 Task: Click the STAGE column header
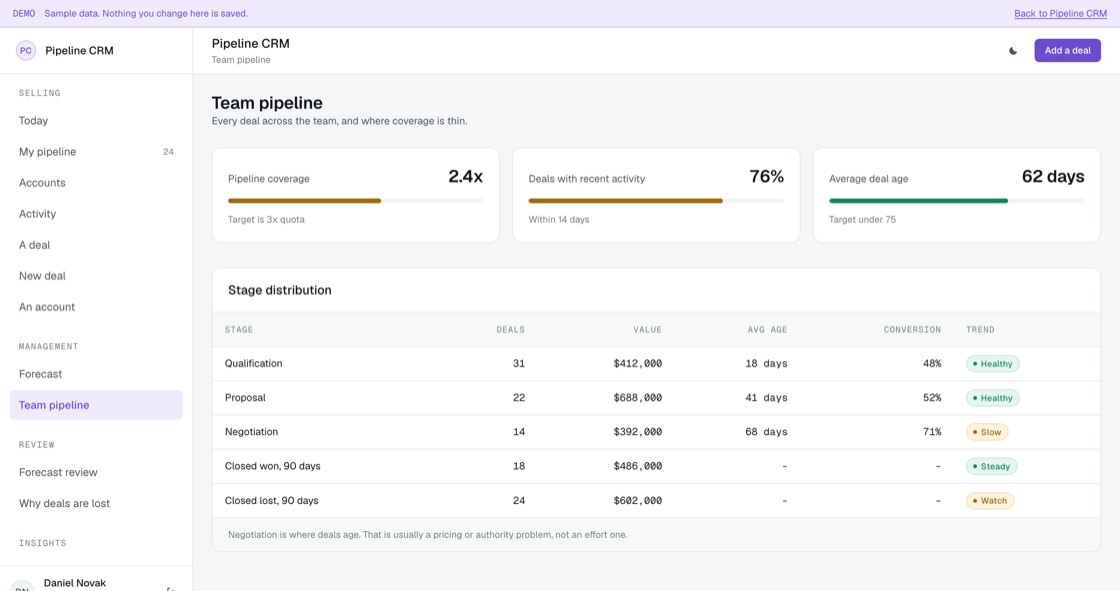[x=239, y=329]
